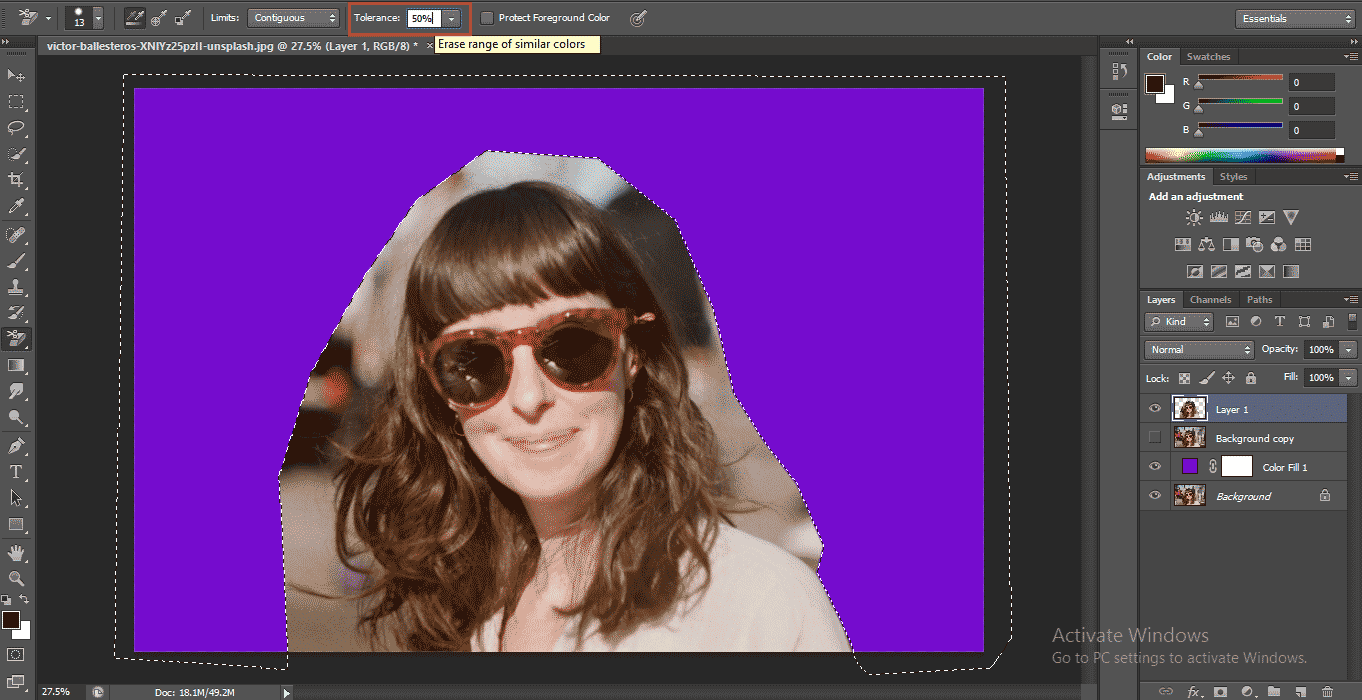Image resolution: width=1362 pixels, height=700 pixels.
Task: Select the Horizontal Type tool
Action: pos(16,472)
